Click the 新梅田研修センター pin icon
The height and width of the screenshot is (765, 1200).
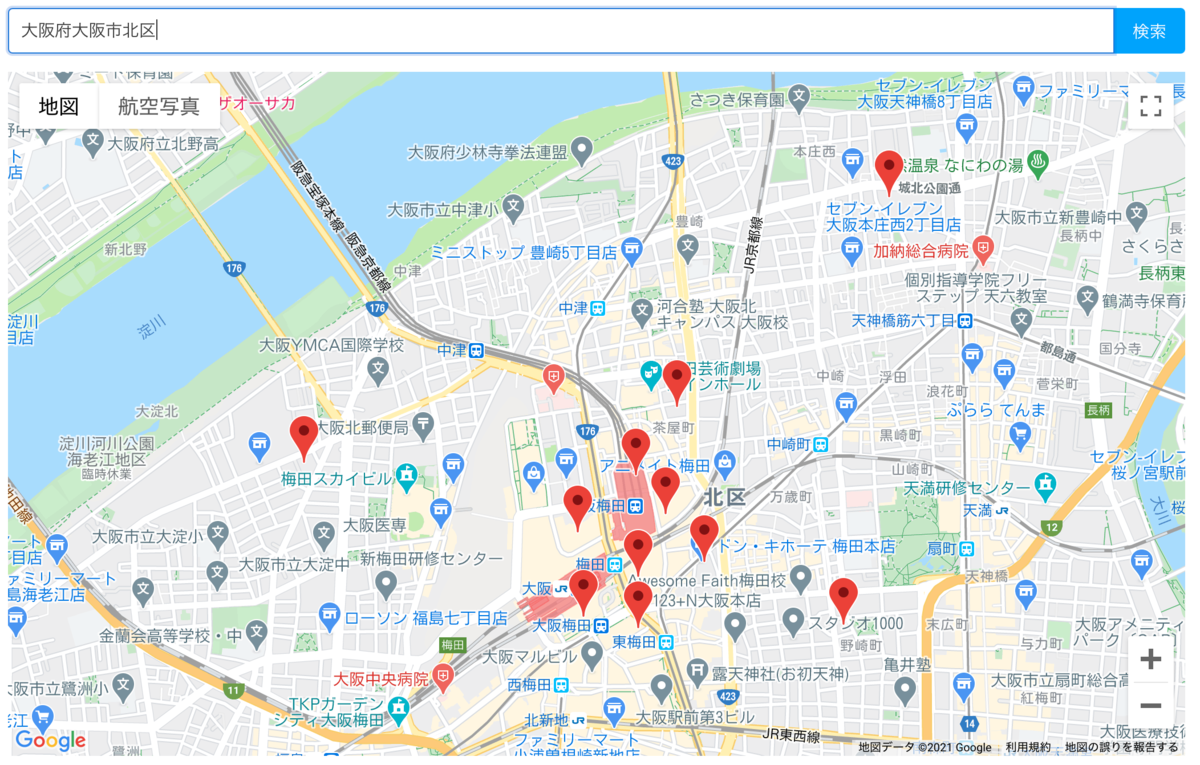pyautogui.click(x=386, y=583)
